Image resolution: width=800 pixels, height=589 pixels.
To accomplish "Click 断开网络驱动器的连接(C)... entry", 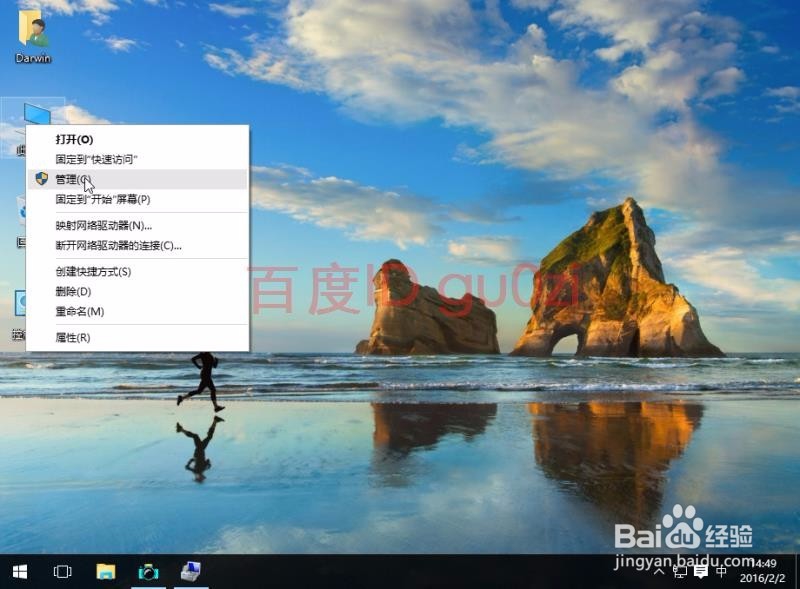I will [137, 246].
